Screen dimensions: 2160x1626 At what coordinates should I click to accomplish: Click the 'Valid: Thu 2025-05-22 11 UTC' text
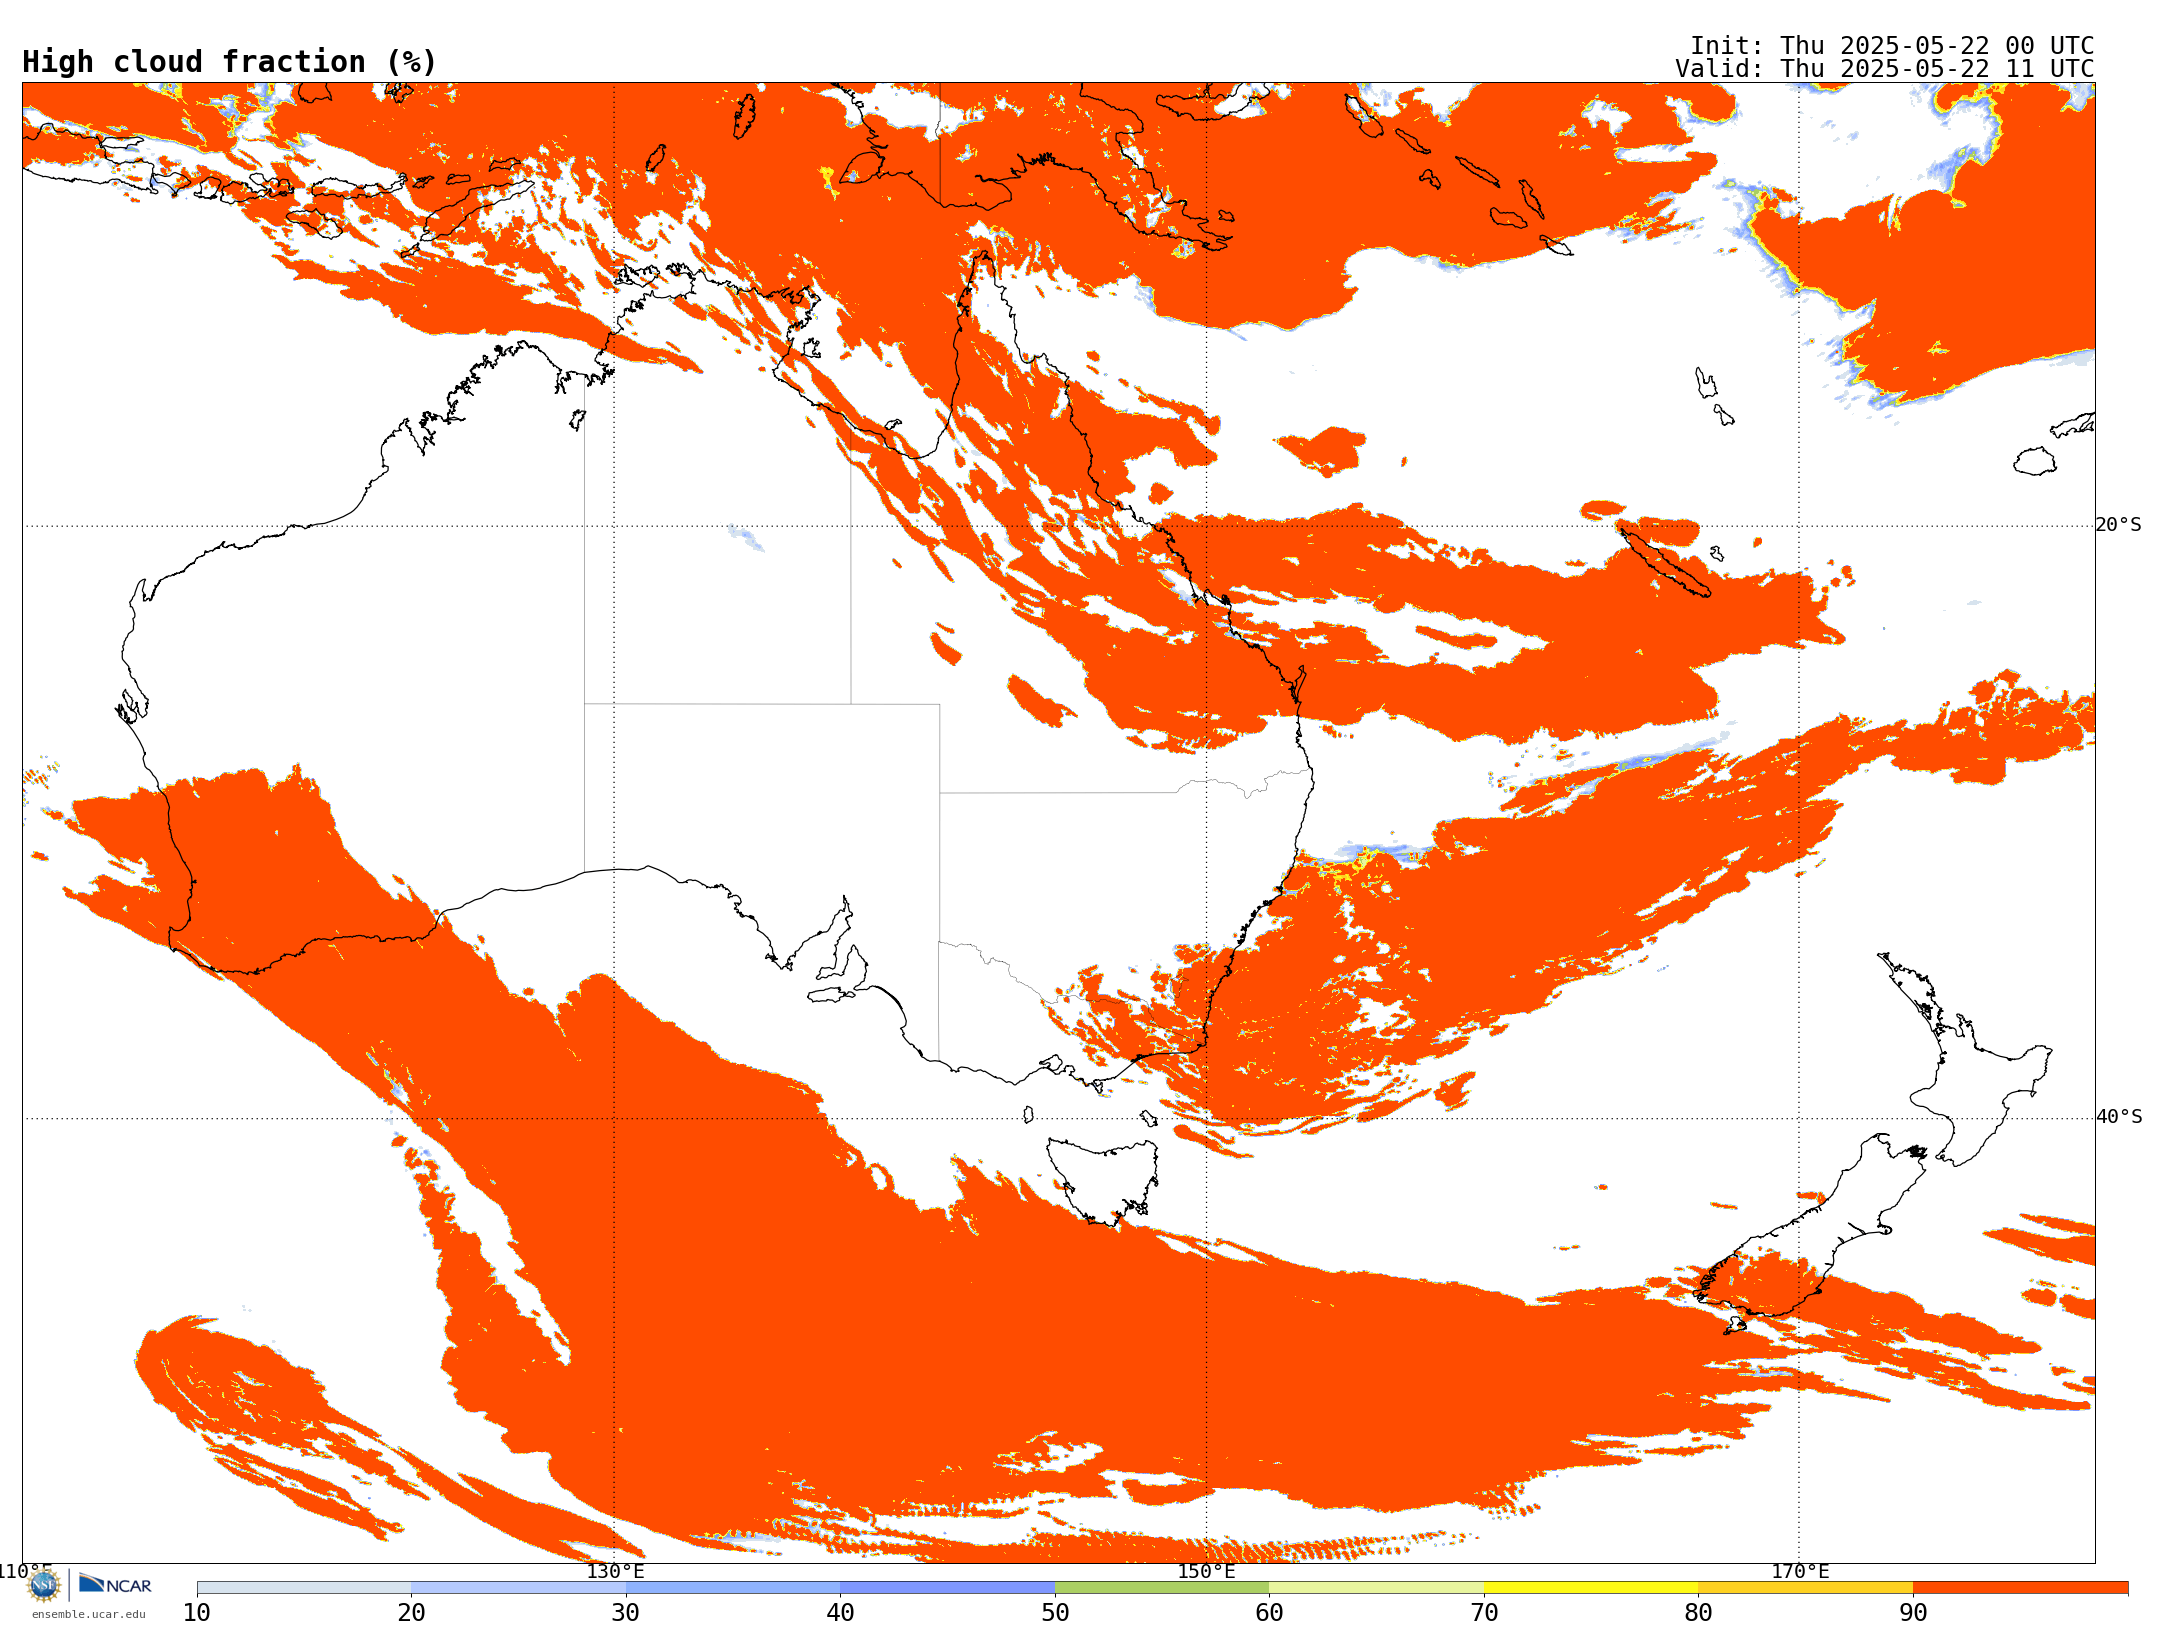[x=1885, y=69]
